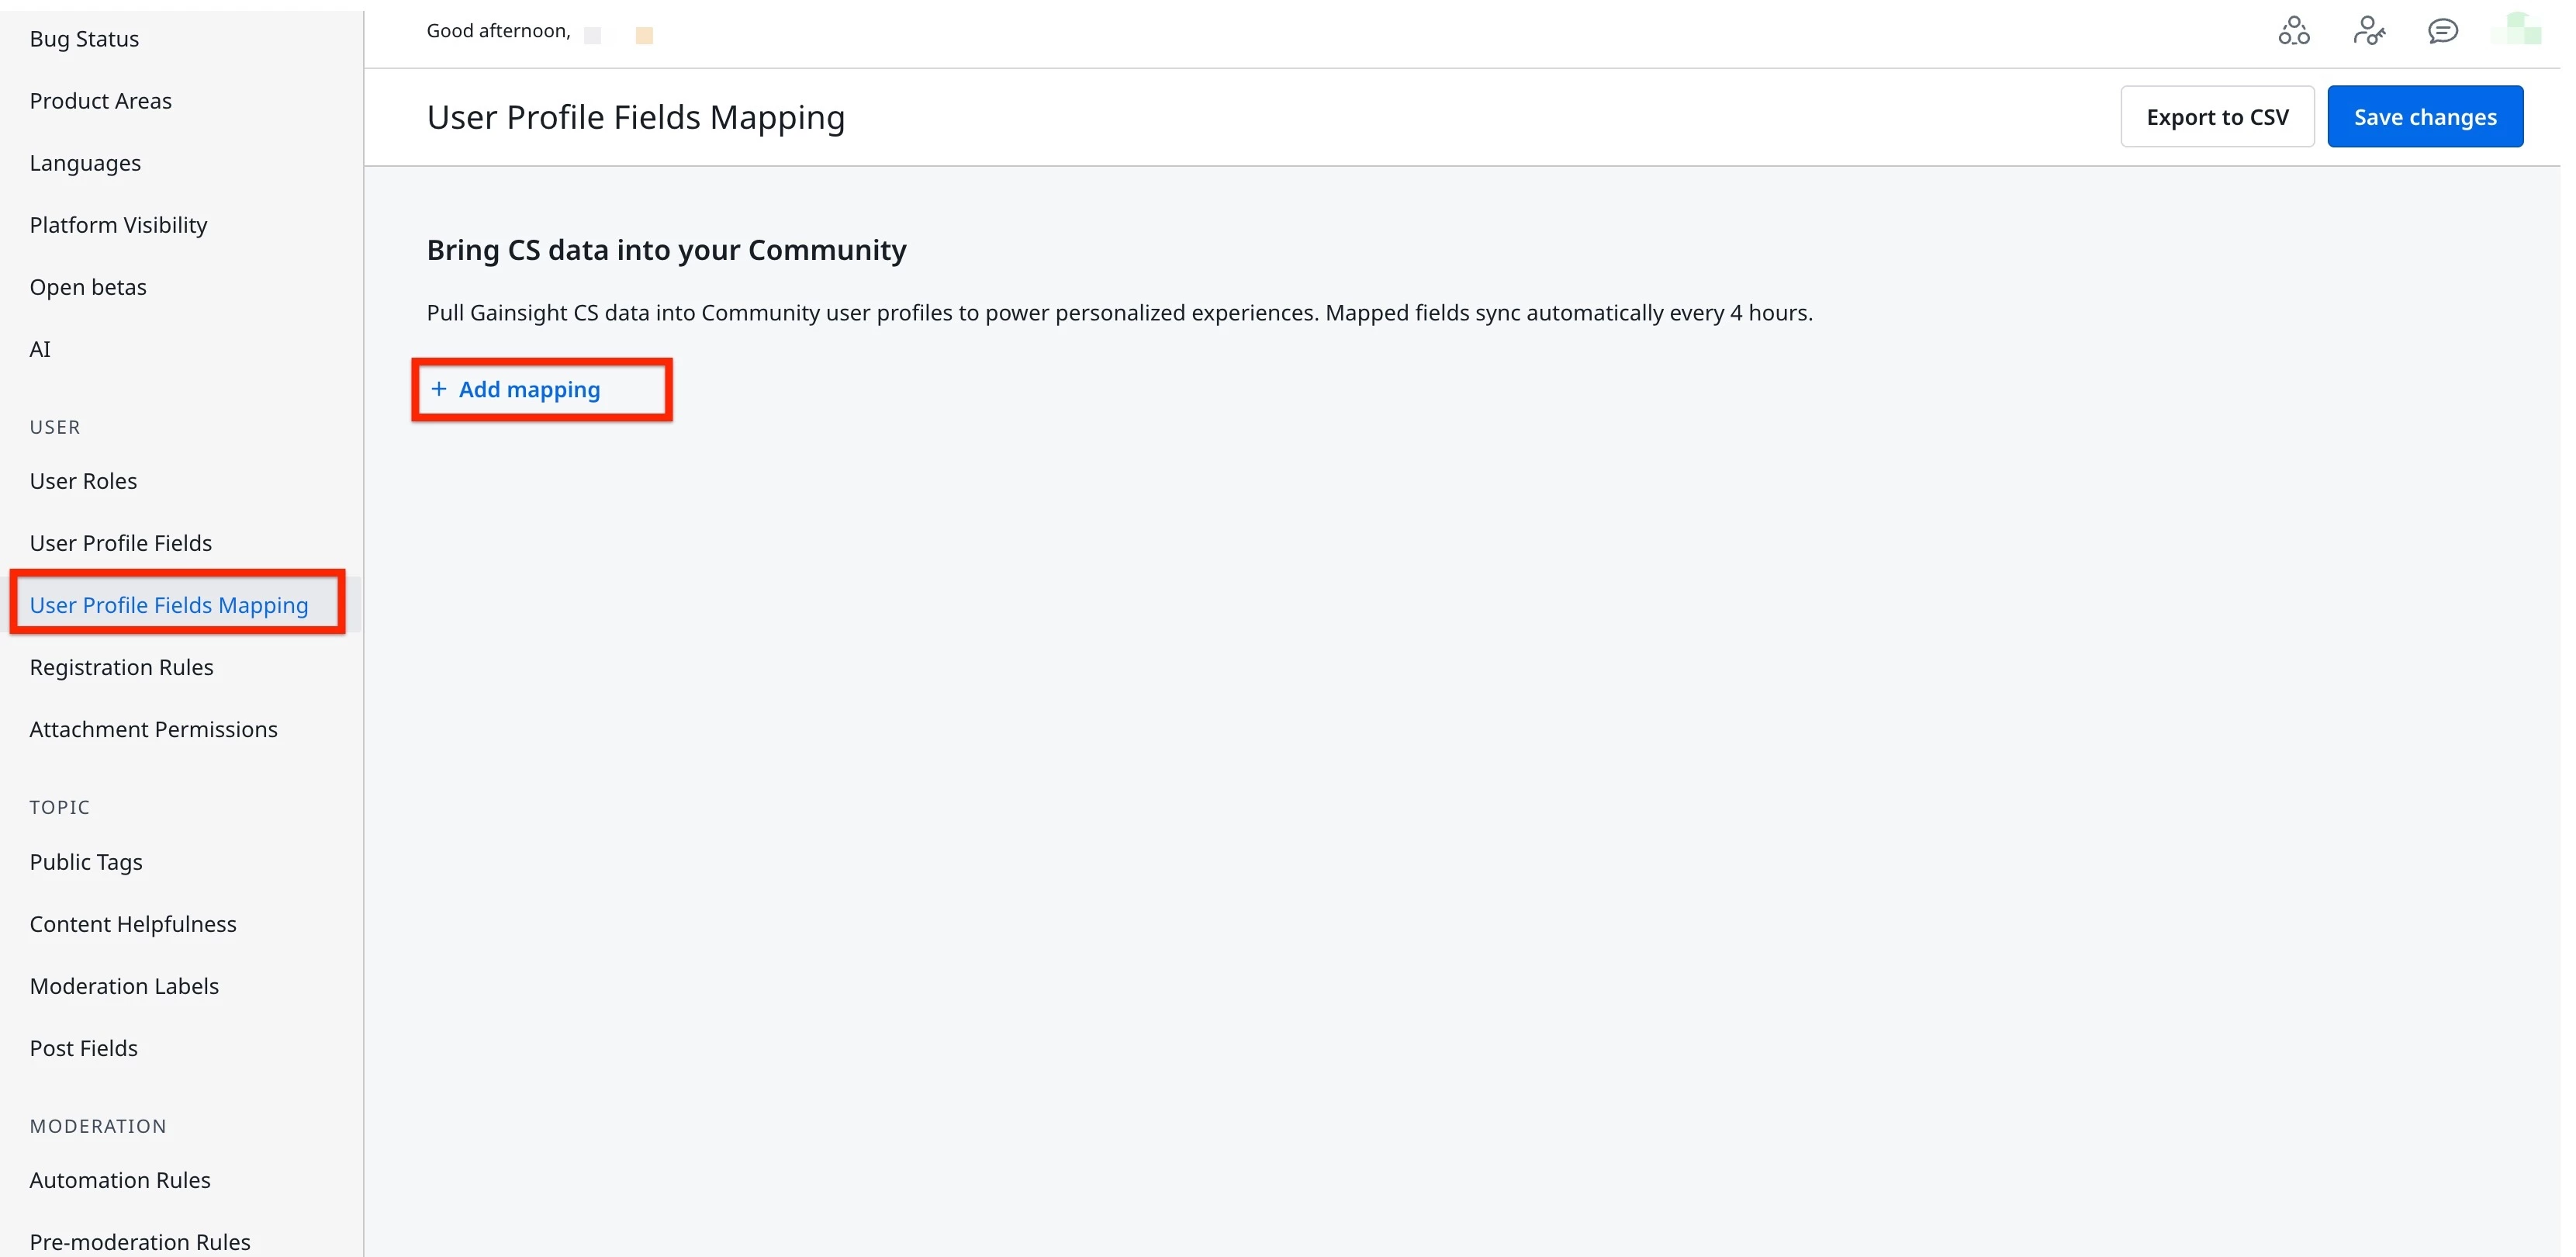Export mappings via Export to CSV
This screenshot has width=2576, height=1257.
(x=2216, y=117)
